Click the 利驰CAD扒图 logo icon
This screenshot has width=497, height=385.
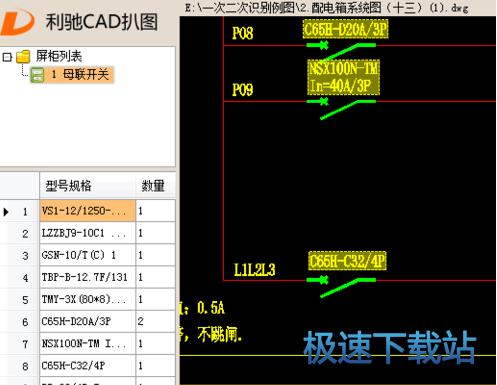coord(17,22)
